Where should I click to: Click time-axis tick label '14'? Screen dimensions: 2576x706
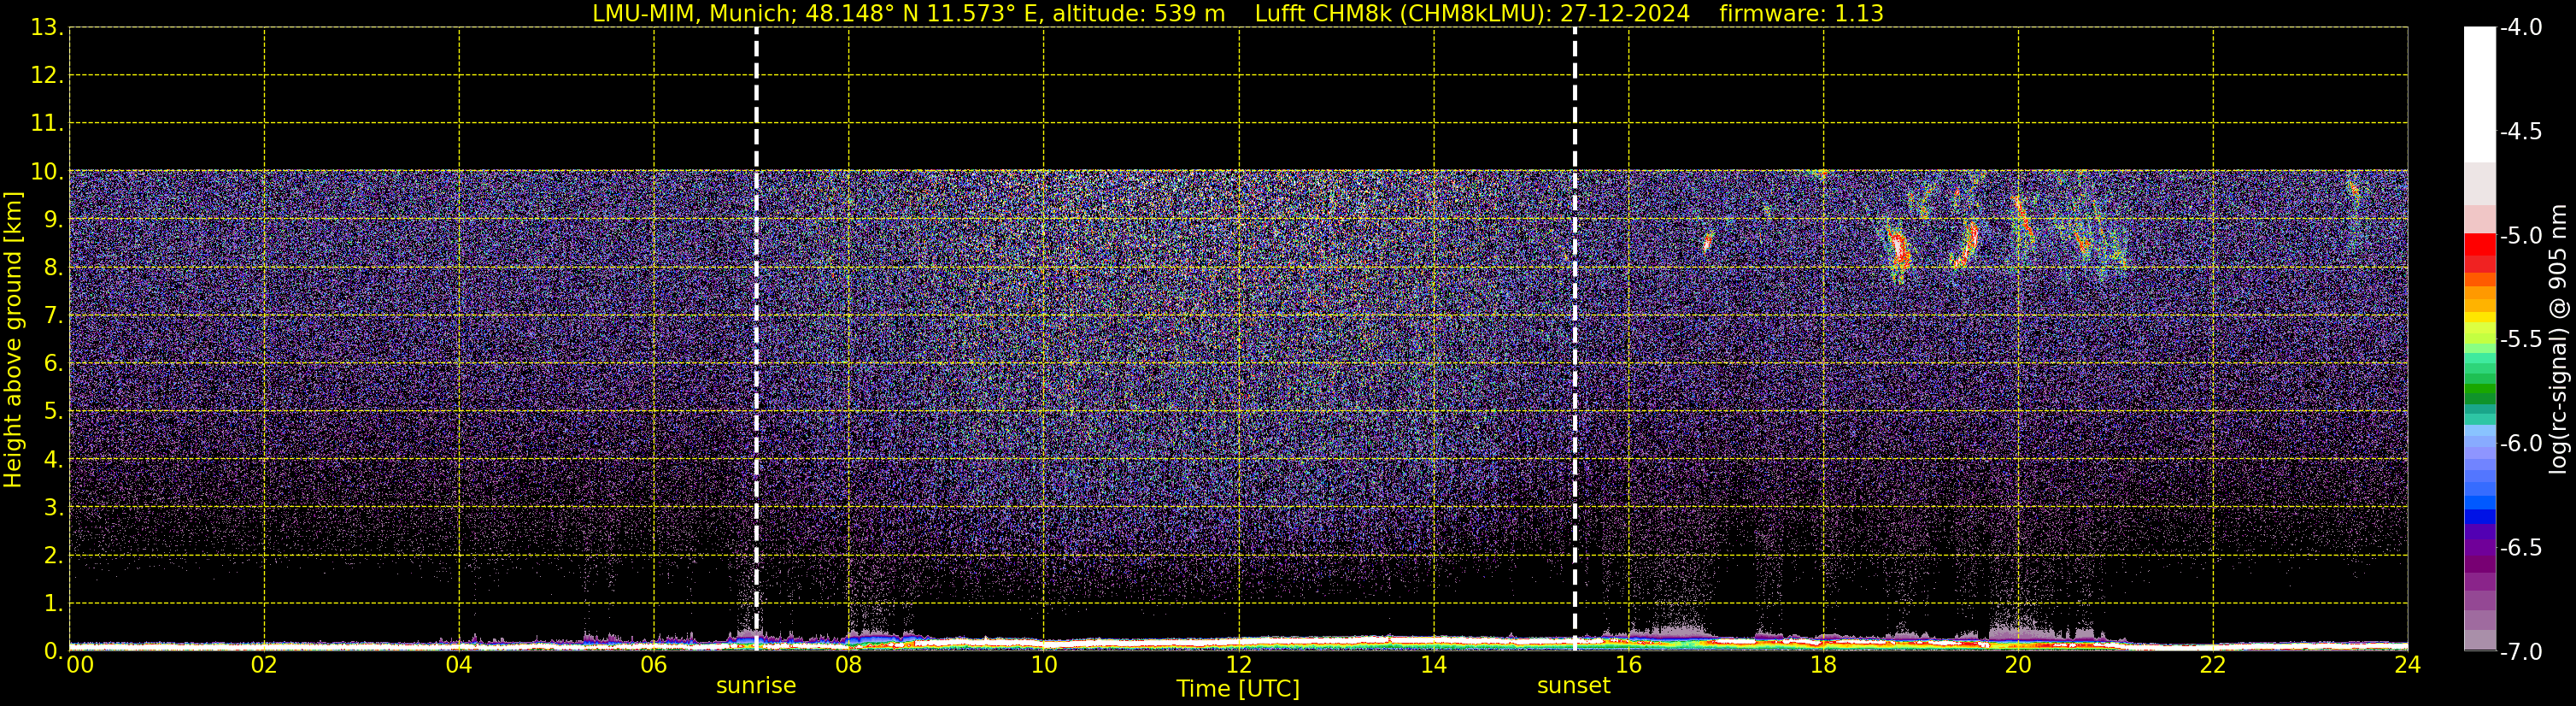coord(1433,665)
